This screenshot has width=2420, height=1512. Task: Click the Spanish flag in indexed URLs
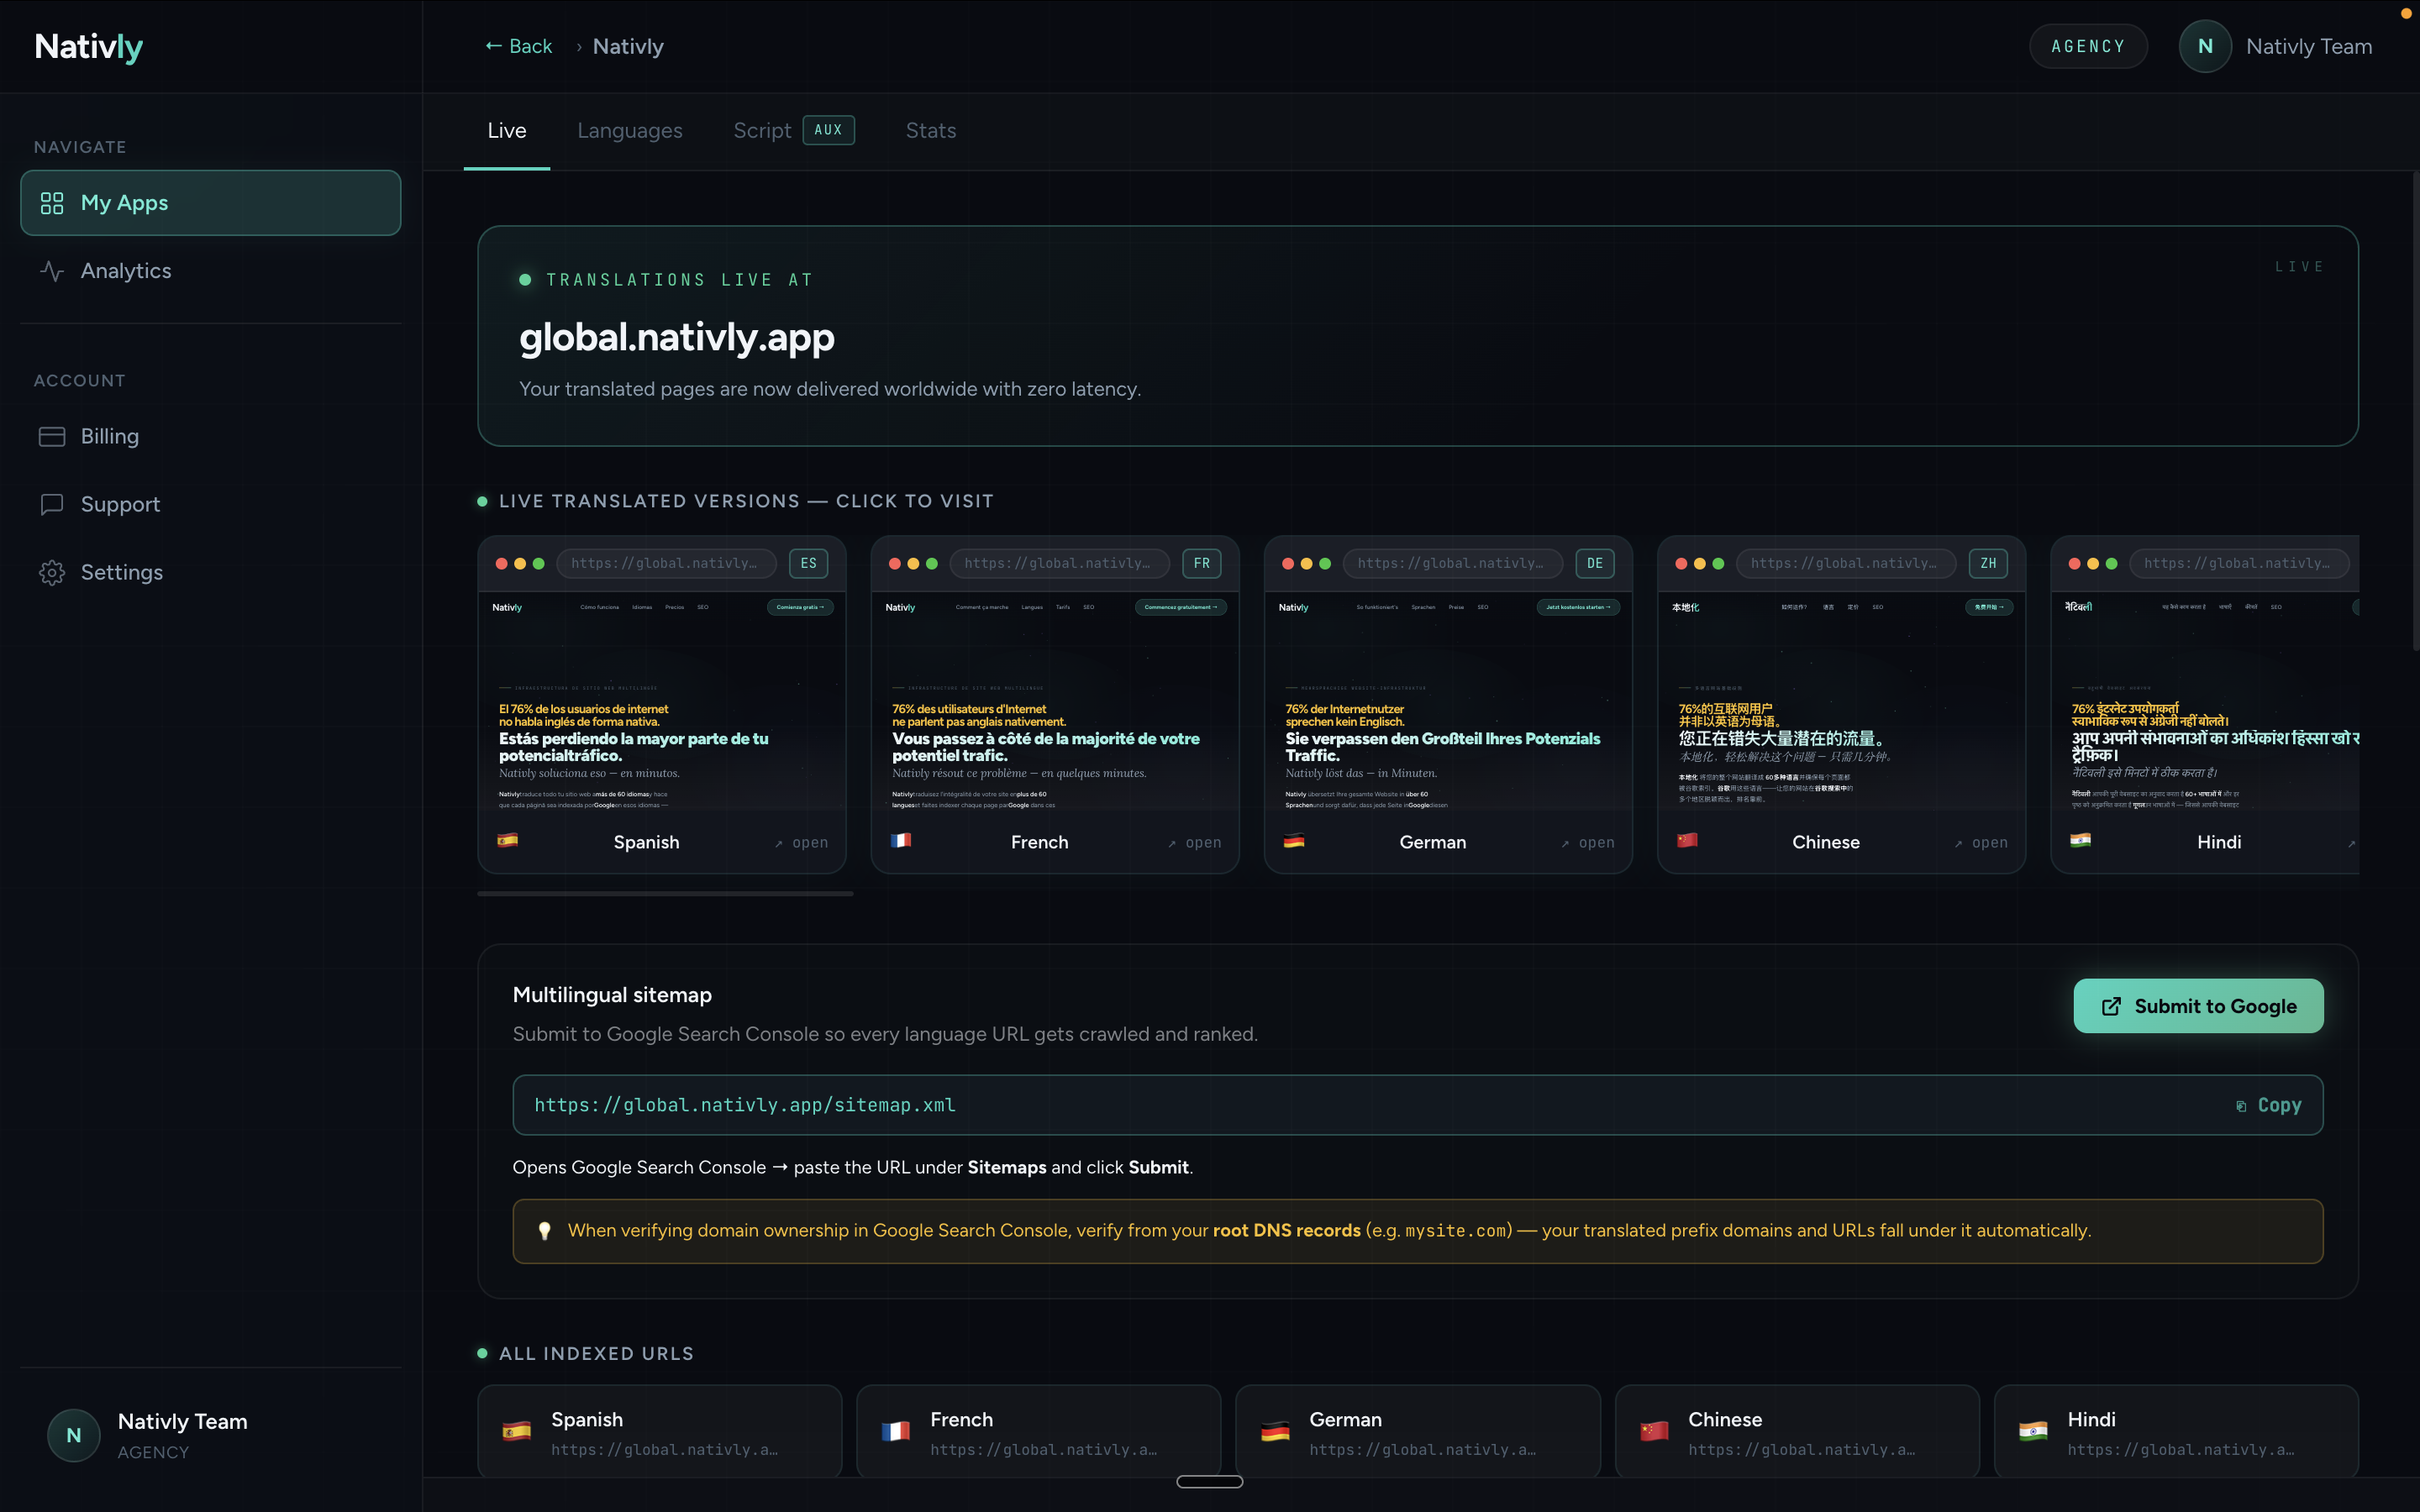[516, 1432]
